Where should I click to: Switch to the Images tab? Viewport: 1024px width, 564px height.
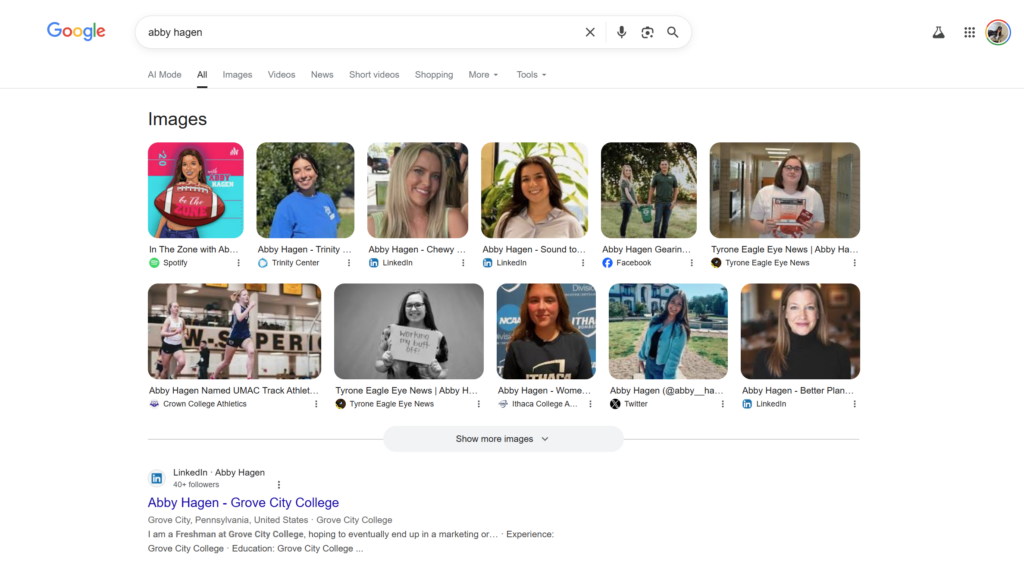[237, 75]
